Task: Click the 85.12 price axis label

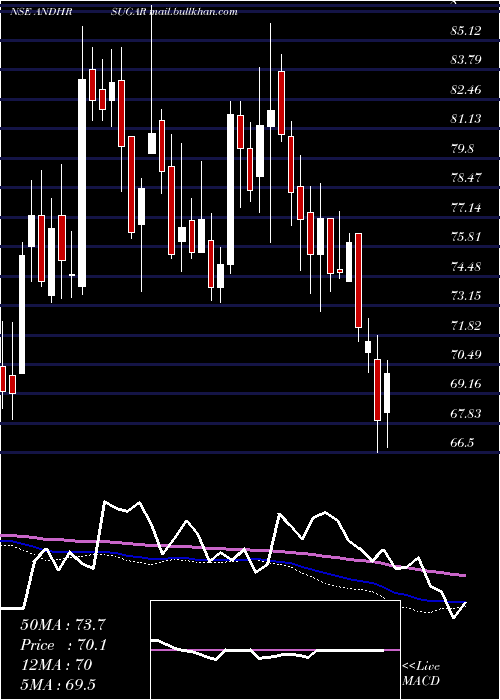Action: click(x=467, y=31)
